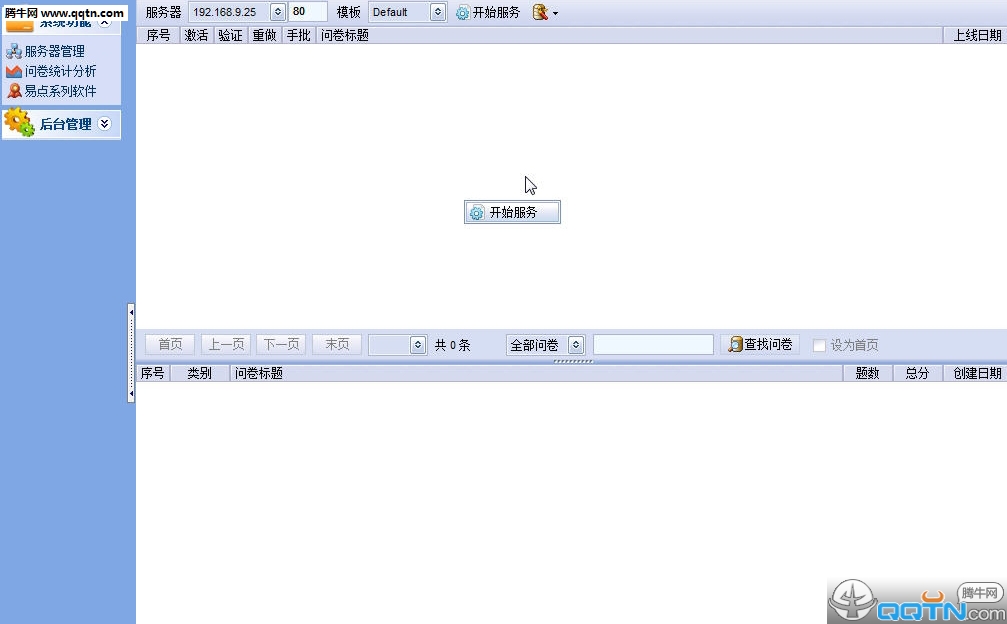The height and width of the screenshot is (624, 1007).
Task: Expand the 后台管理 panel chevron
Action: pyautogui.click(x=105, y=124)
